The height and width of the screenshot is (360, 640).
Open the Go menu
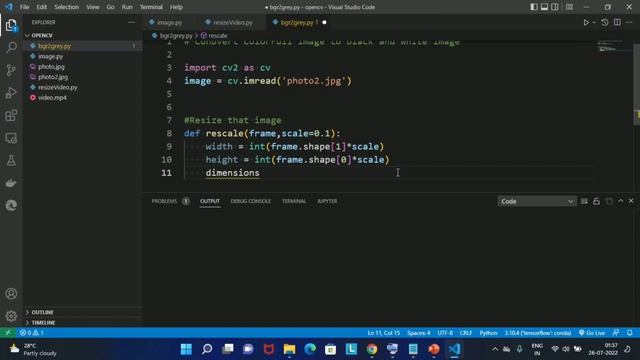(x=110, y=7)
